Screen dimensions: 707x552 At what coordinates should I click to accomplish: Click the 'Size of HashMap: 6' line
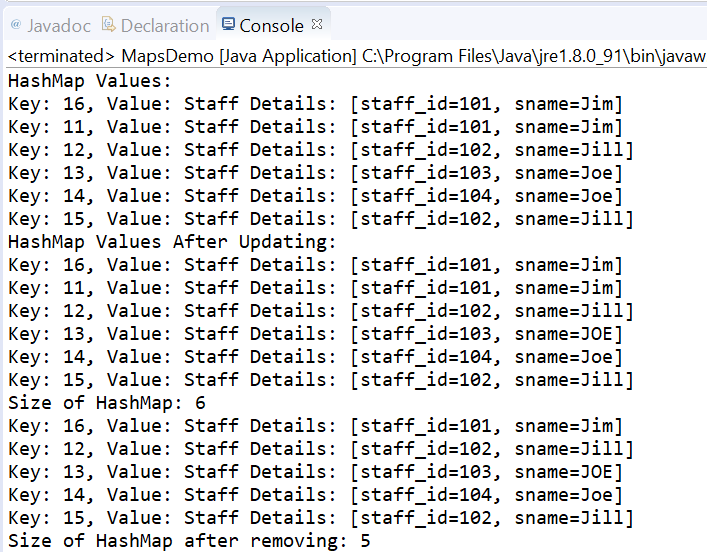click(x=107, y=403)
